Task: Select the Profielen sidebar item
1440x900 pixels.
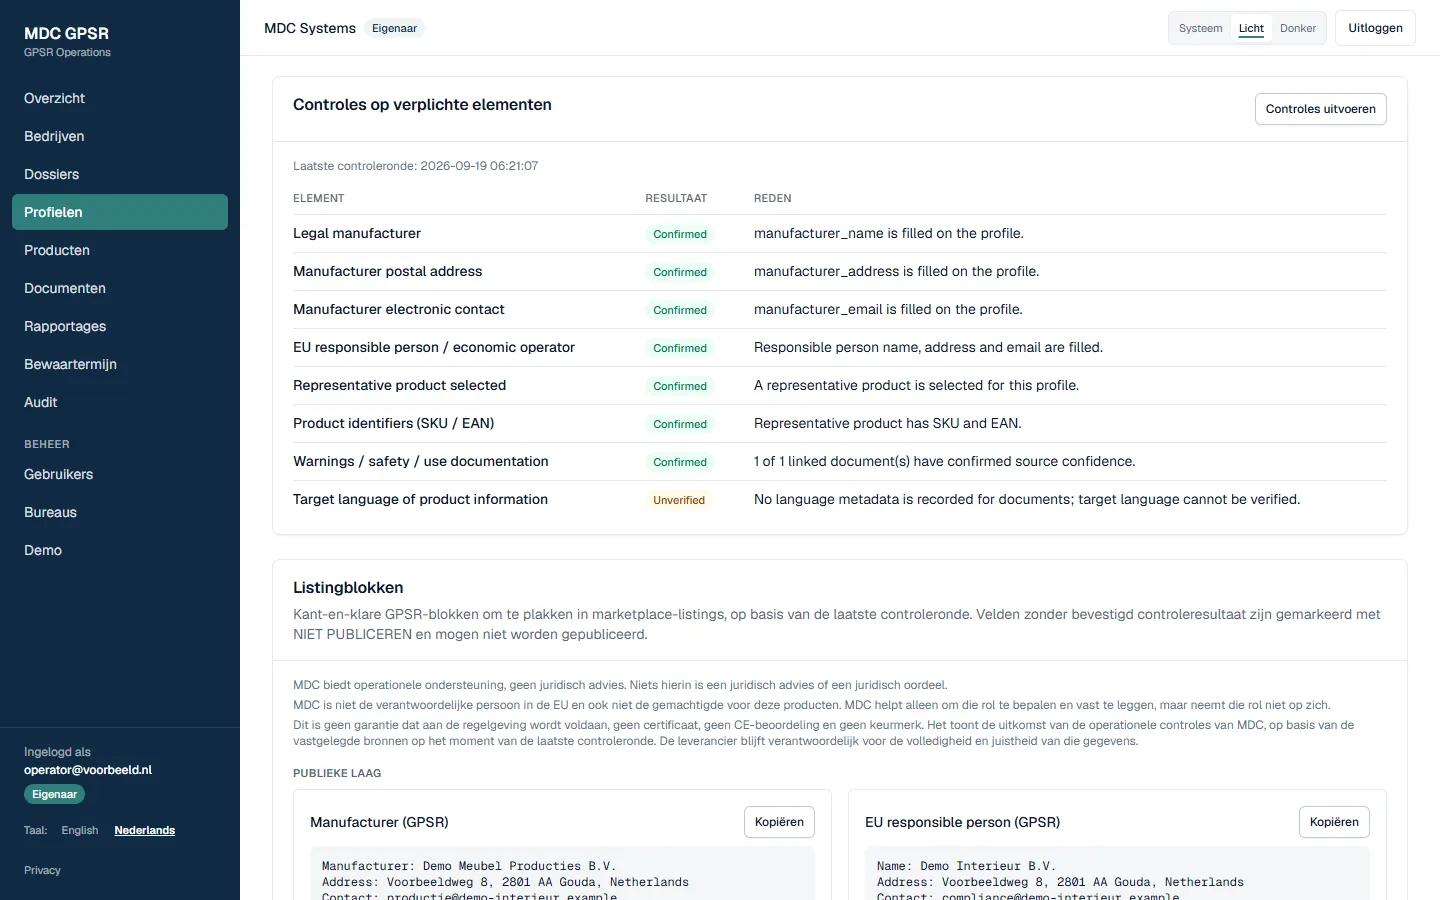Action: click(120, 212)
